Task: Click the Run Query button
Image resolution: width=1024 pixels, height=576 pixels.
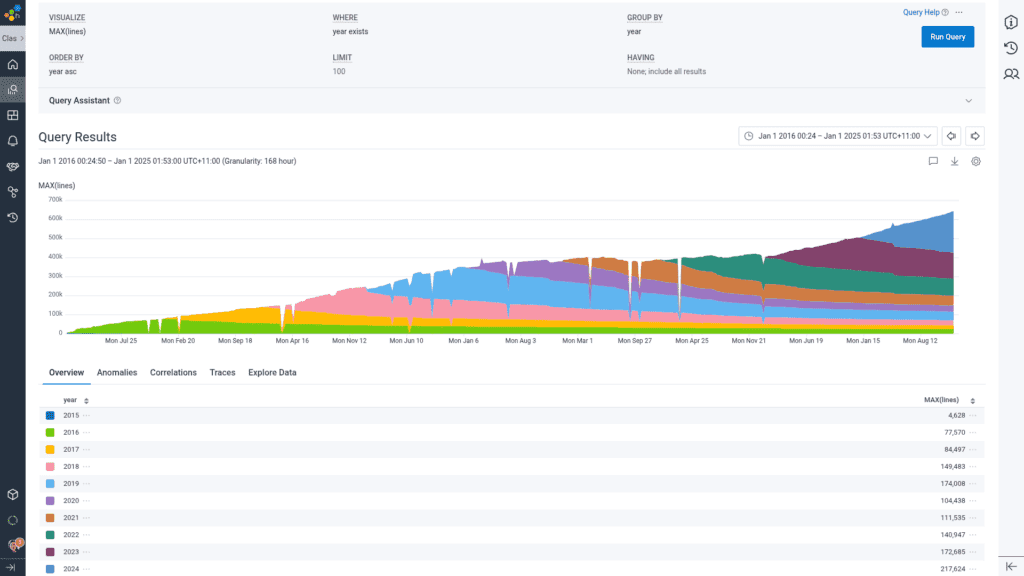Action: coord(947,37)
